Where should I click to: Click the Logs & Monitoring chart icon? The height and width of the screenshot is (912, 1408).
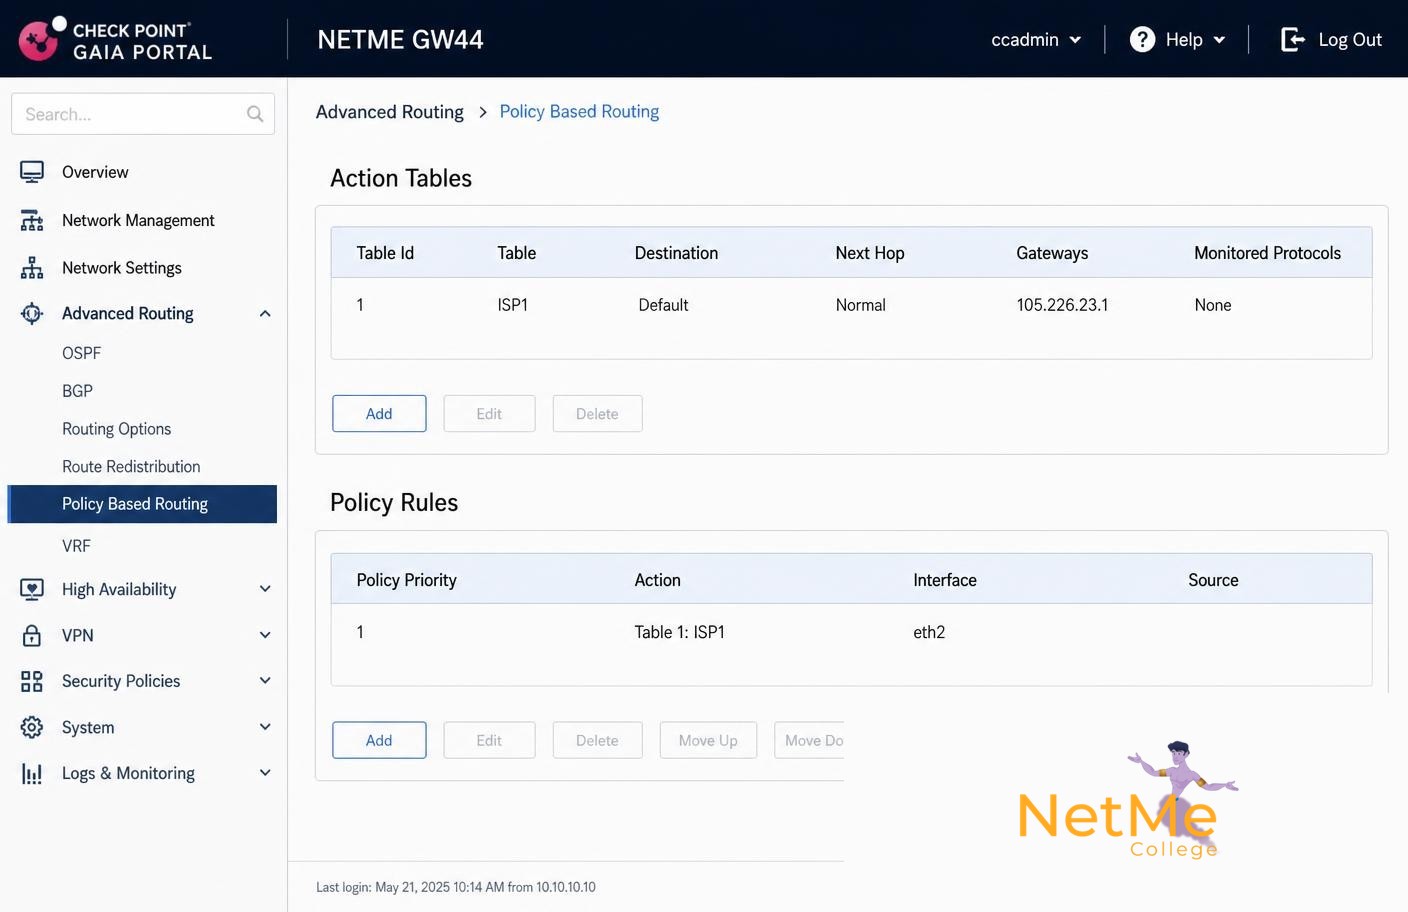coord(32,773)
